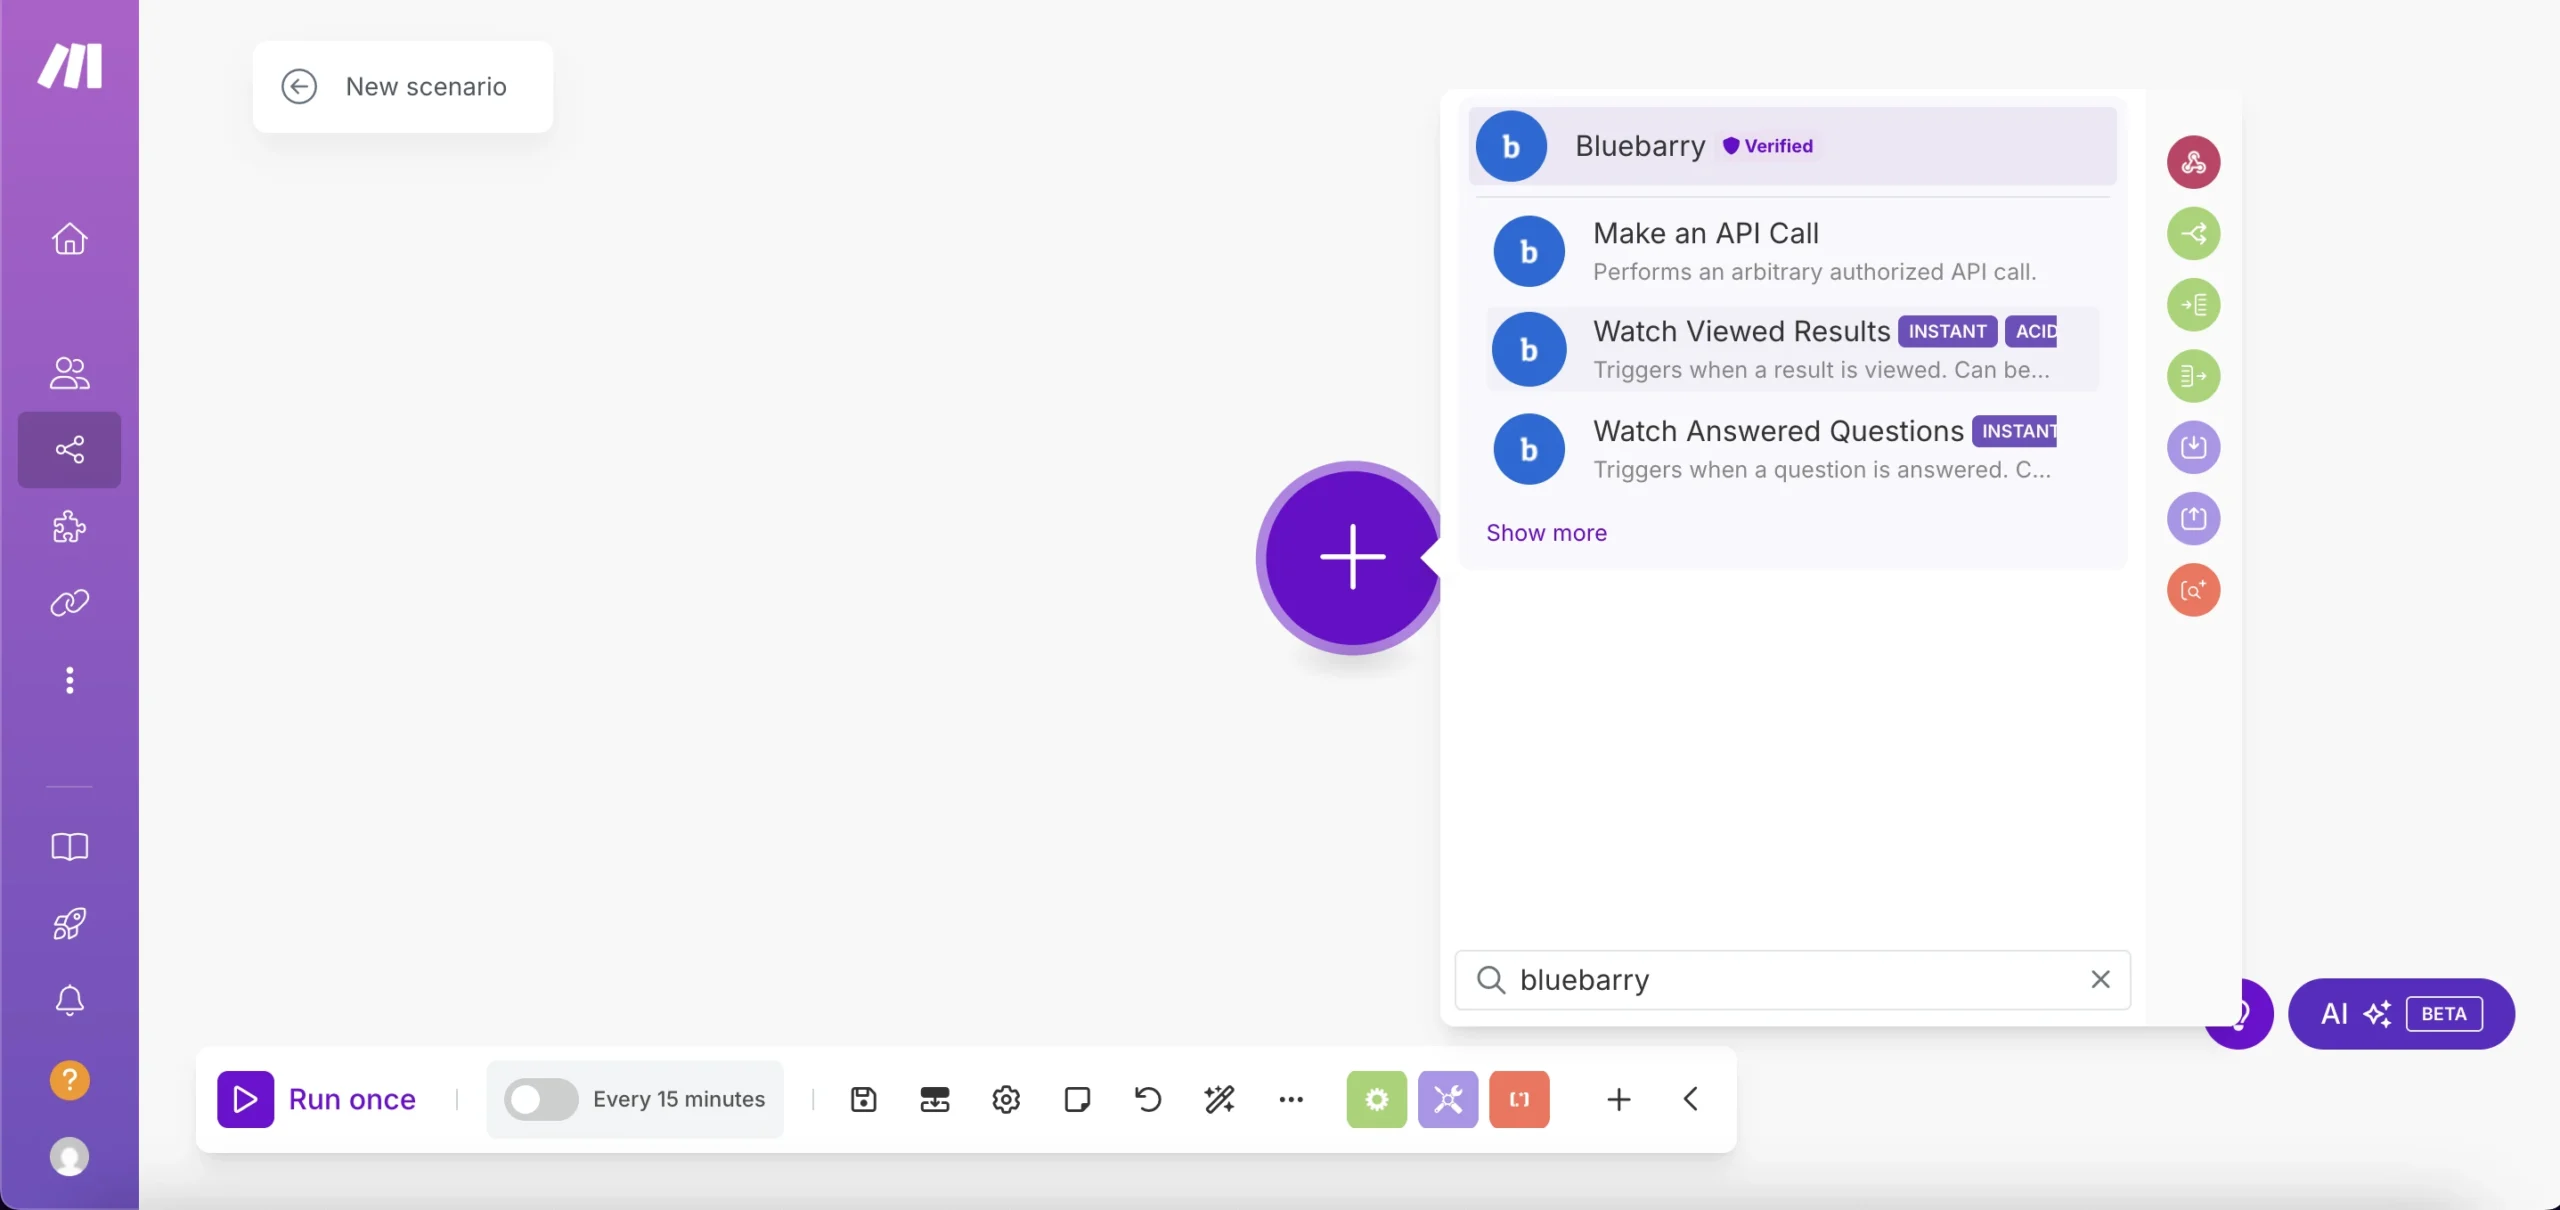Viewport: 2560px width, 1210px height.
Task: Open the Connections link icon
Action: [70, 603]
